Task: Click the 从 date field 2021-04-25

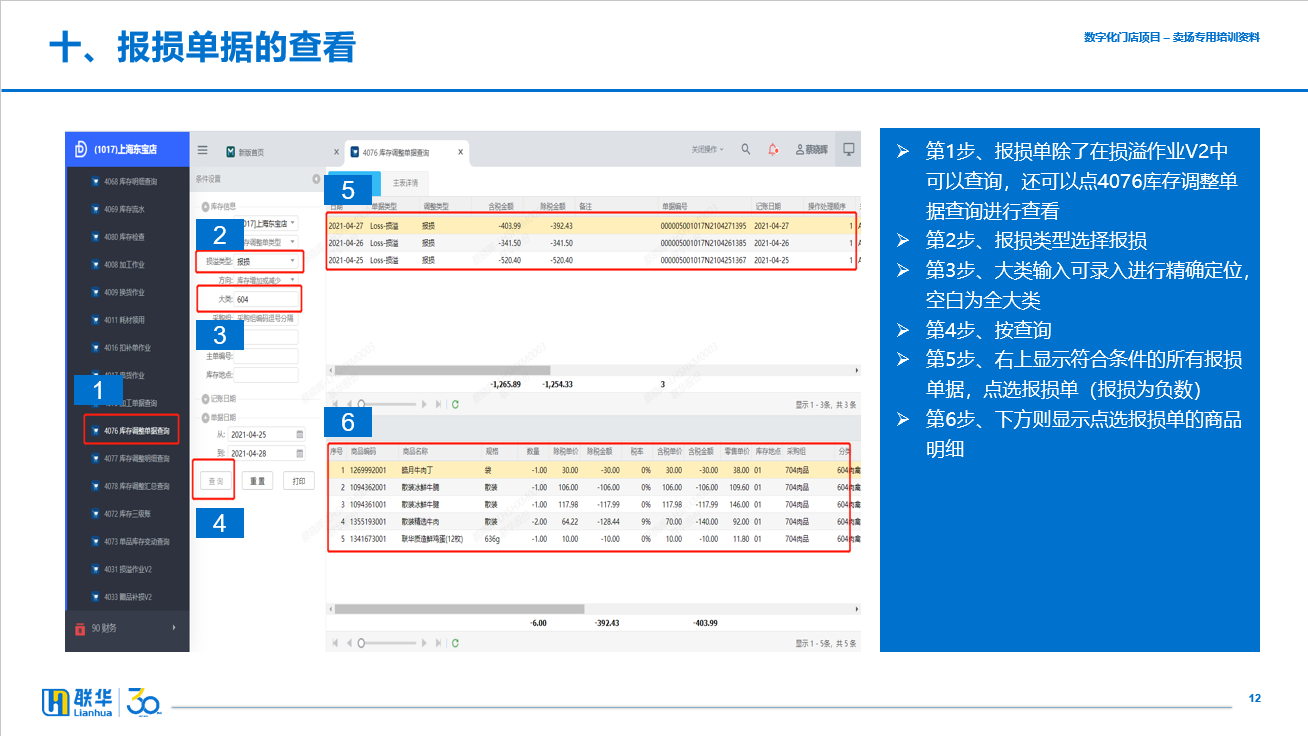Action: [266, 435]
